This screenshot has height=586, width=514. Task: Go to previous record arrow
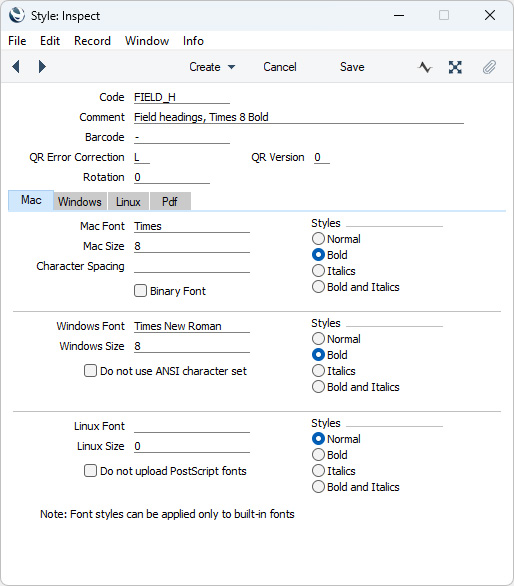point(16,67)
